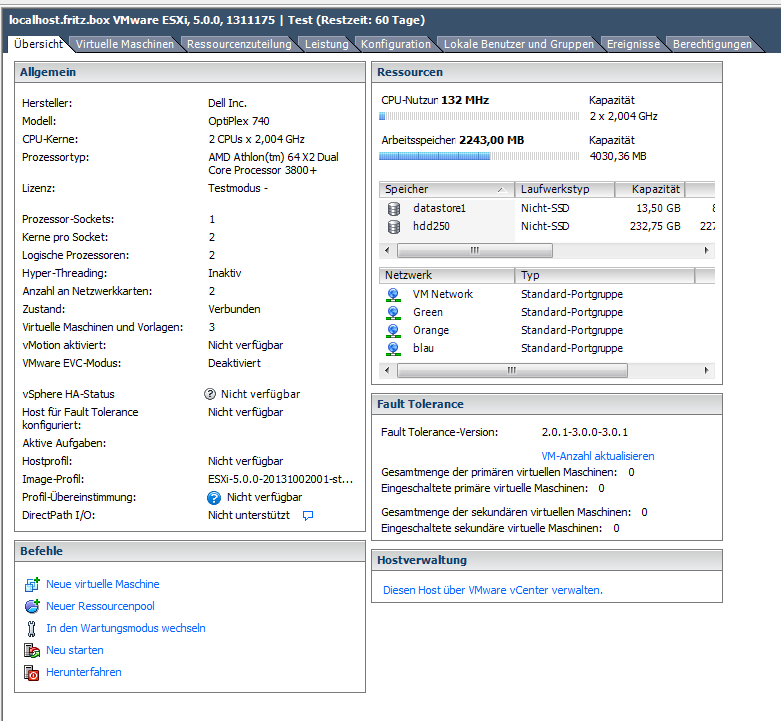Image resolution: width=781 pixels, height=721 pixels.
Task: Open the DirectPath I/O info bubble
Action: (x=308, y=515)
